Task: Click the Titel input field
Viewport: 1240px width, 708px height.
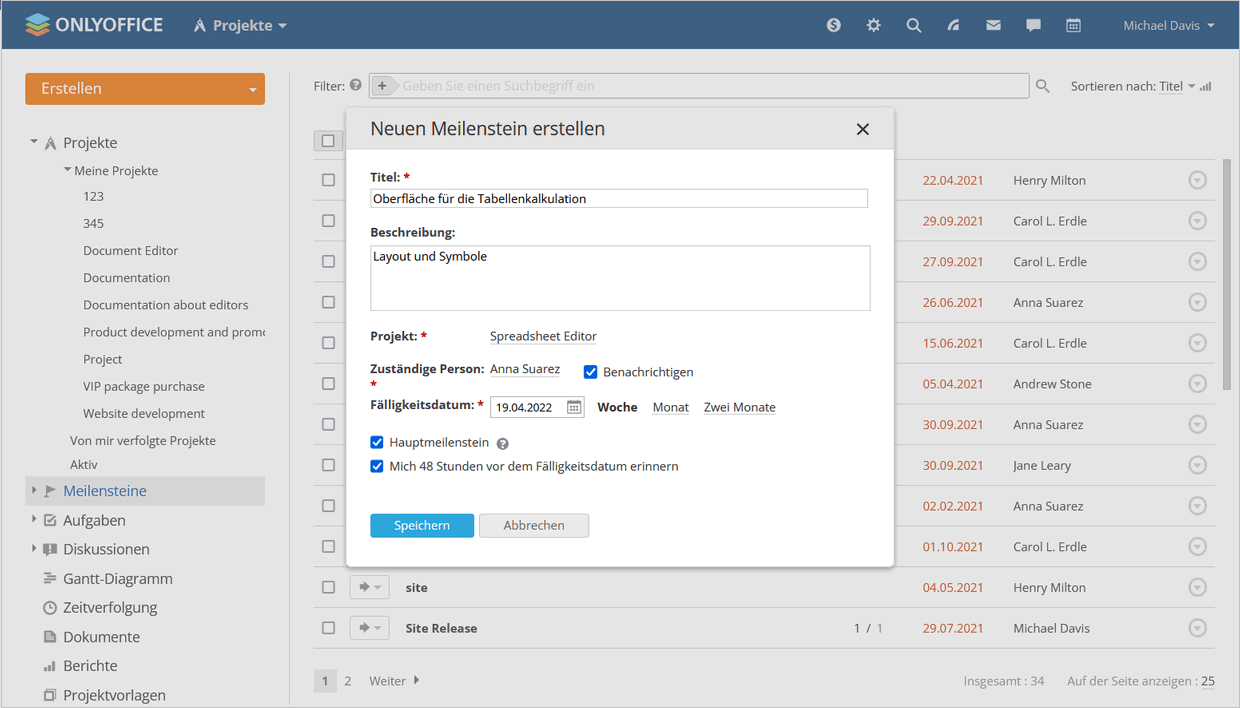Action: point(619,198)
